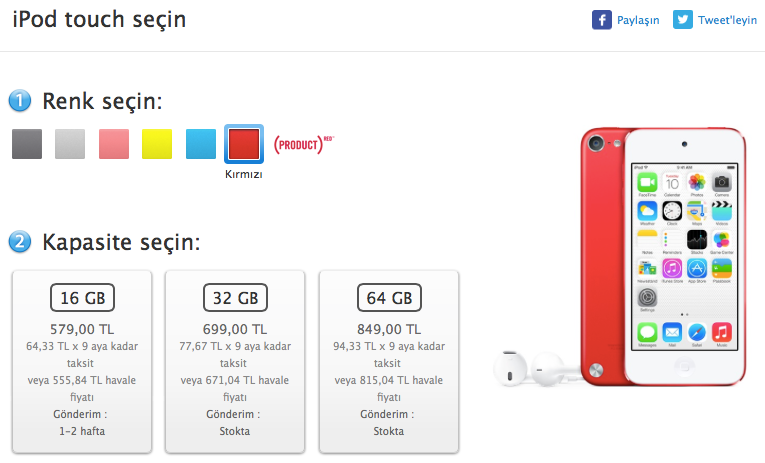
Task: Select the space gray color swatch
Action: click(27, 144)
